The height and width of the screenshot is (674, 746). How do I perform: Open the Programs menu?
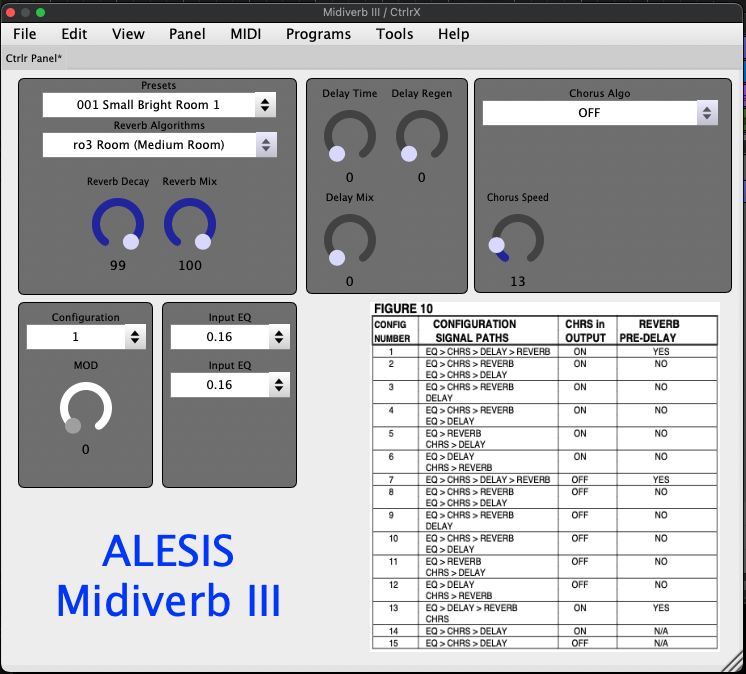coord(318,34)
